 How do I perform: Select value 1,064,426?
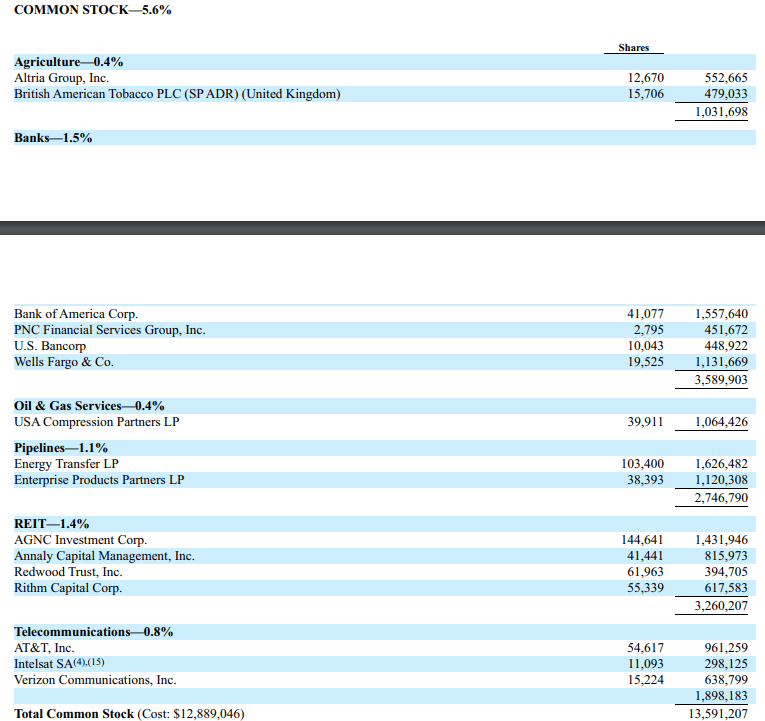pos(721,422)
